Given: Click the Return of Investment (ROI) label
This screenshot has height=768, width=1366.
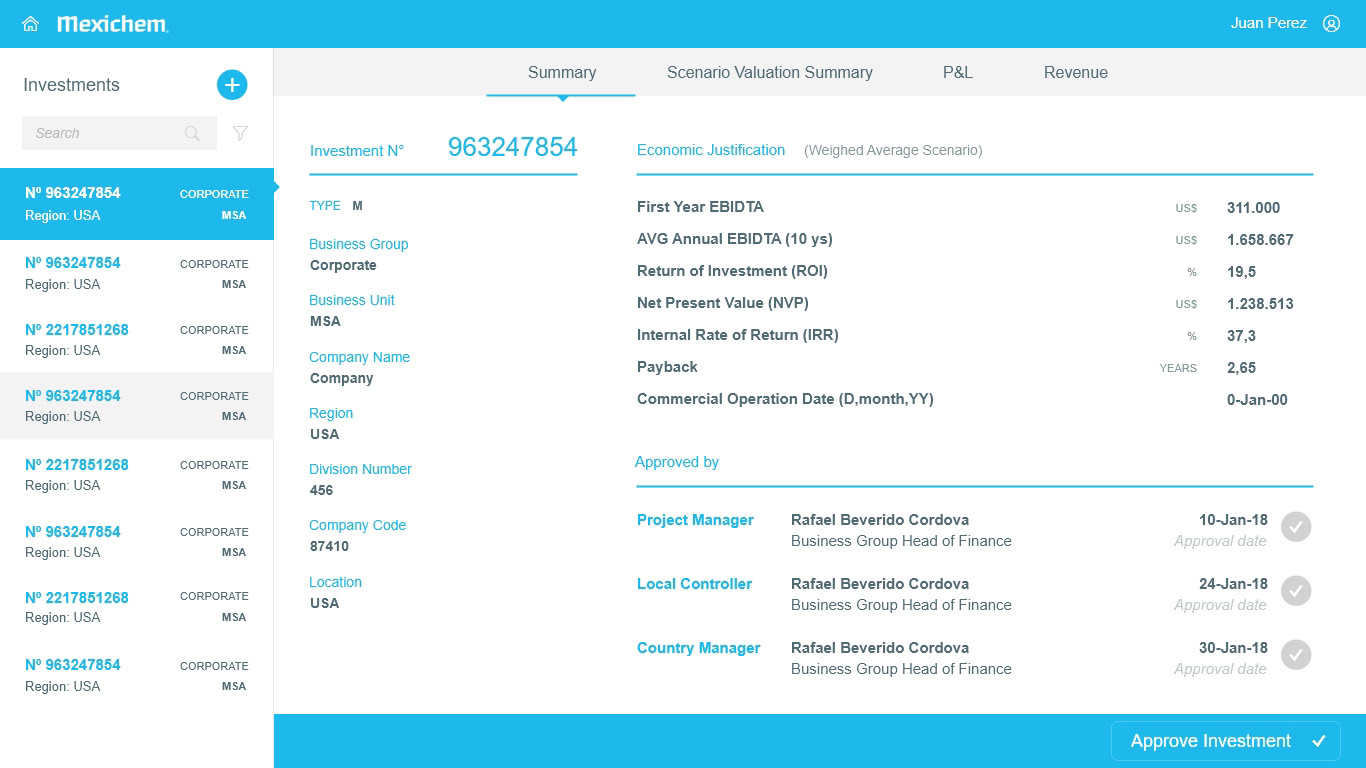Looking at the screenshot, I should point(732,271).
